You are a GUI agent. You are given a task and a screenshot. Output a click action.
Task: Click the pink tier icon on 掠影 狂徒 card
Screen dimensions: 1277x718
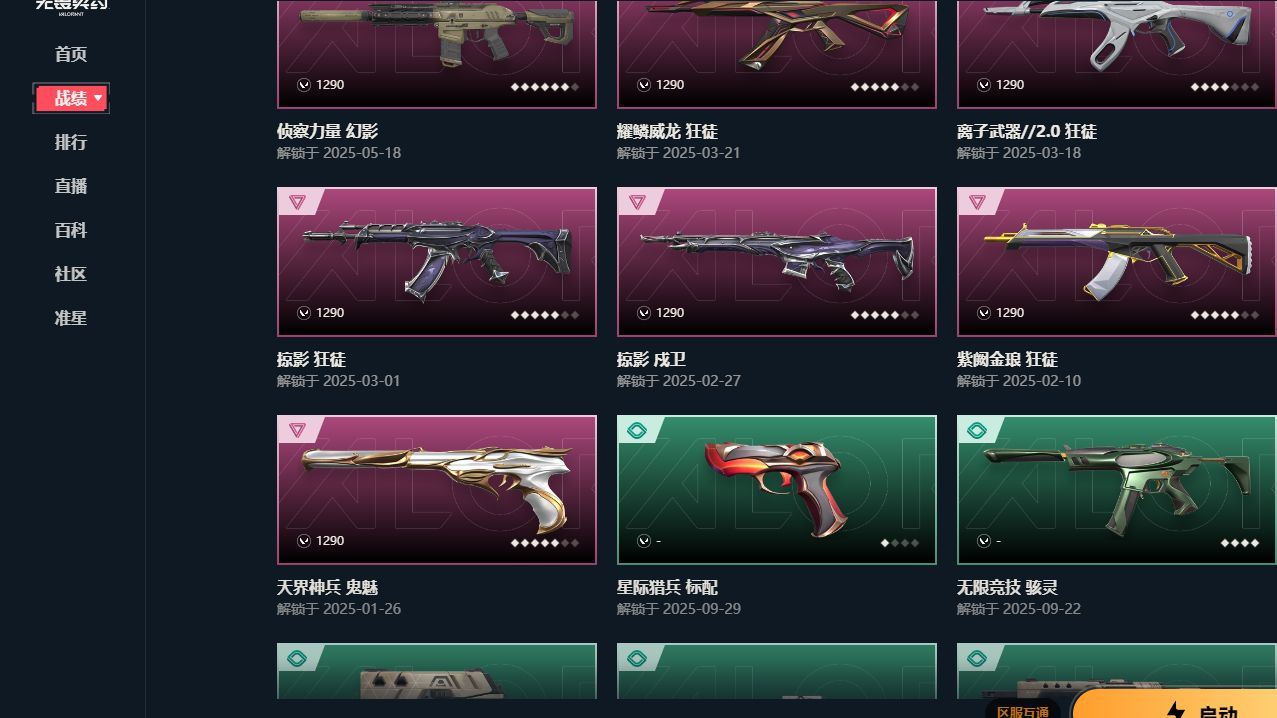(x=297, y=202)
